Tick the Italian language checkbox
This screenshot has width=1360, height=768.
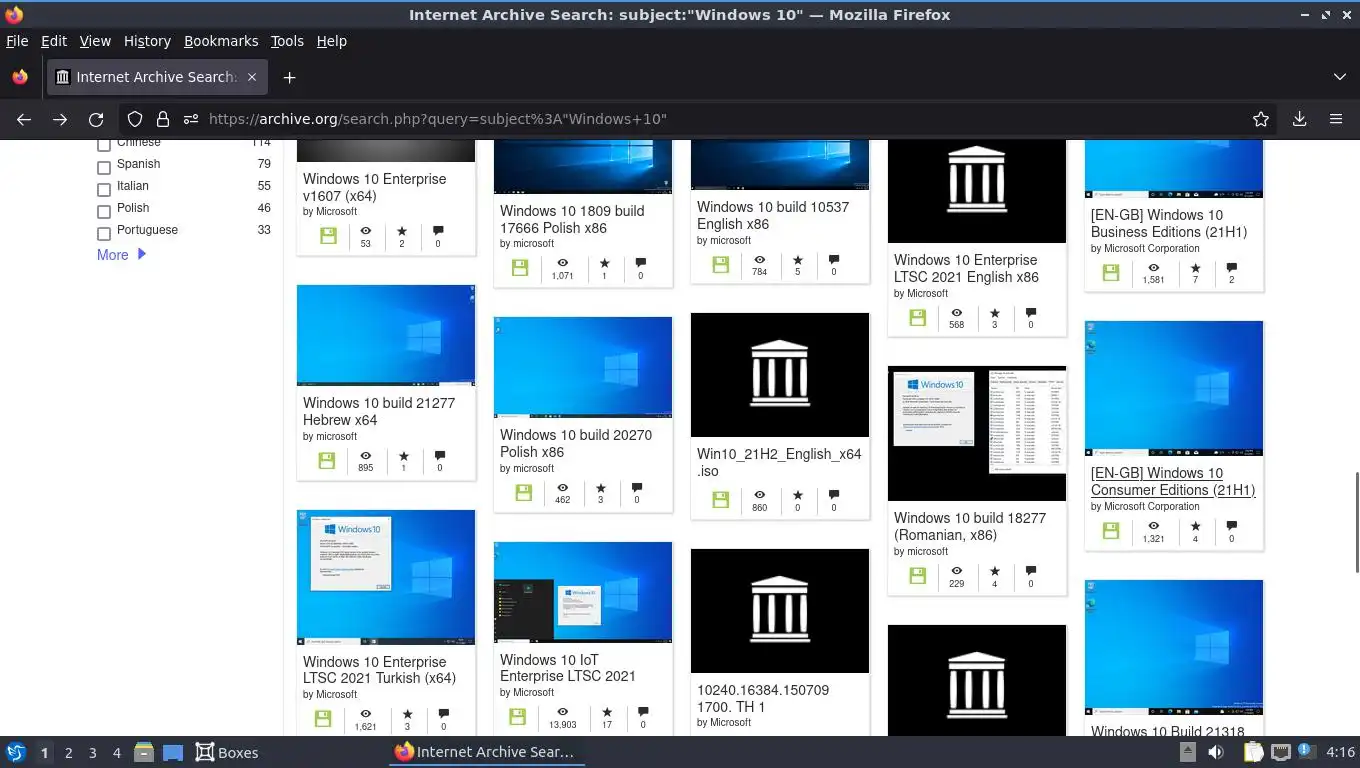click(x=104, y=189)
